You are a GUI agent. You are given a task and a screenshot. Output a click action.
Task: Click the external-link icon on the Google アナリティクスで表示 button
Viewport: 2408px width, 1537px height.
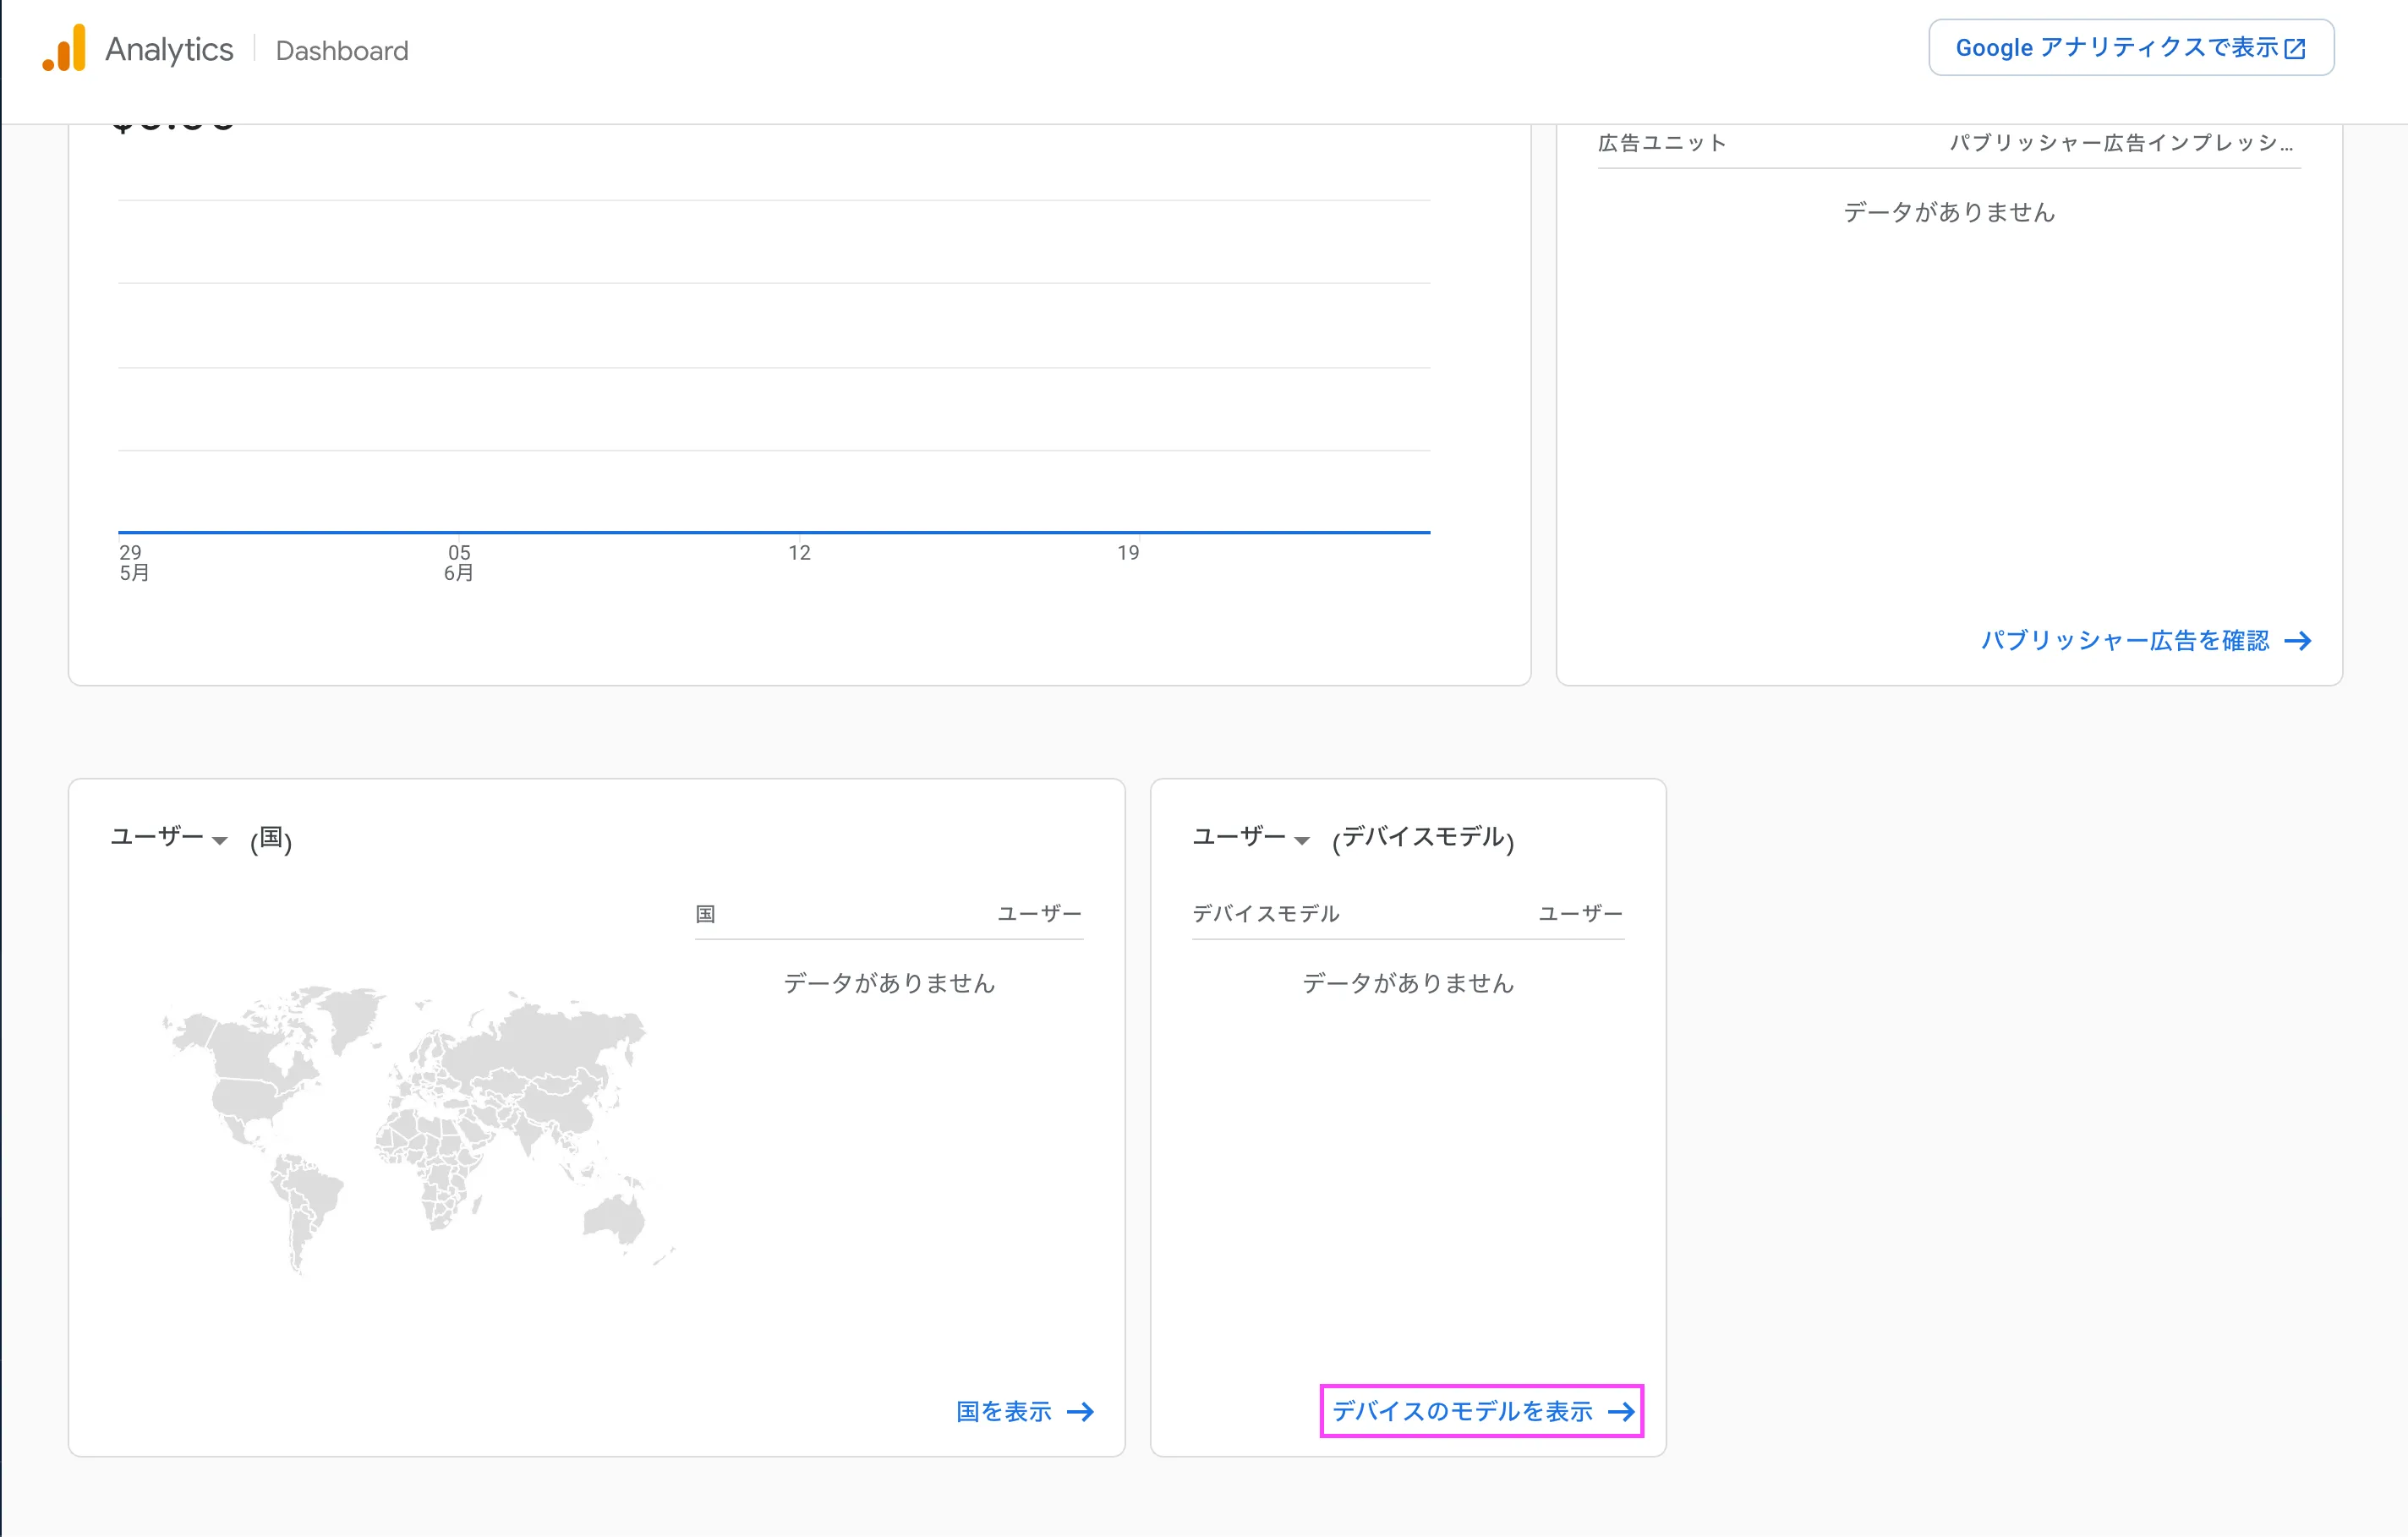(x=2295, y=48)
